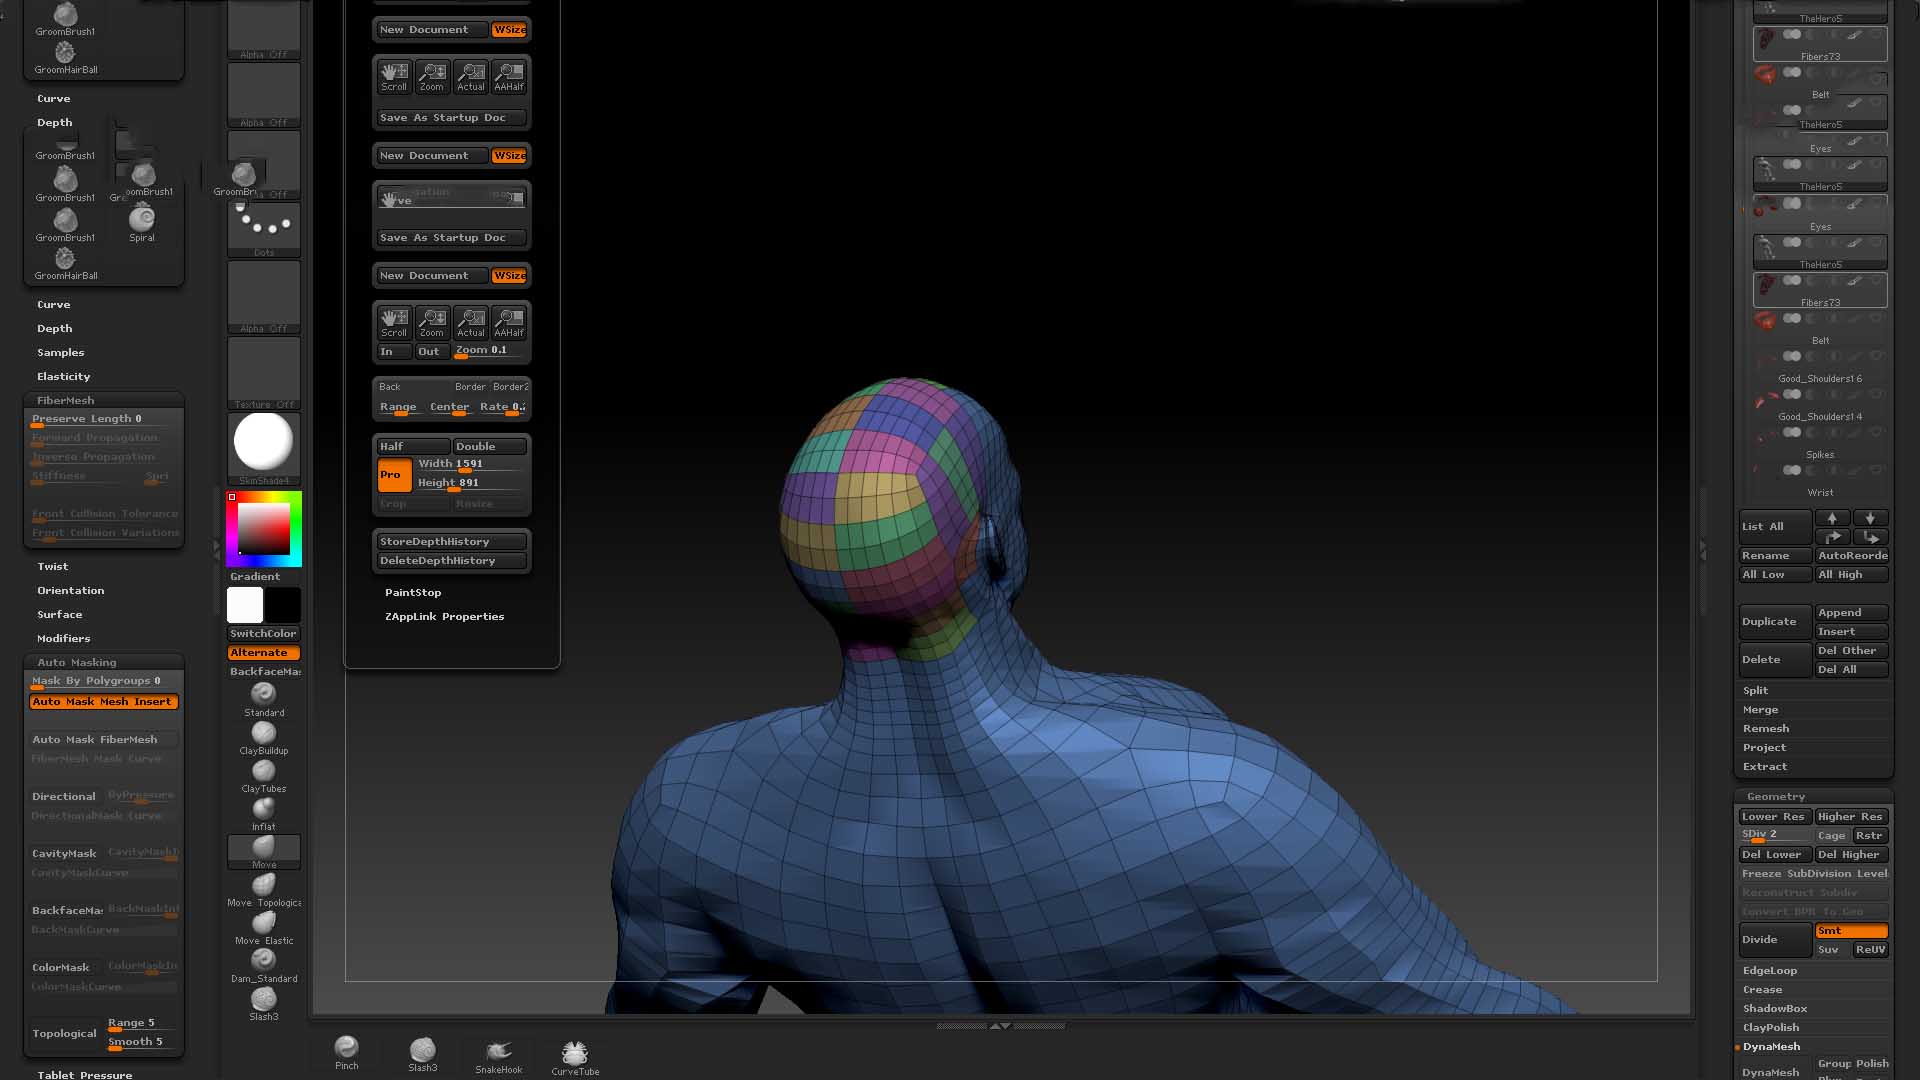This screenshot has width=1920, height=1080.
Task: Open the ShadowBox submenu
Action: (x=1775, y=1009)
